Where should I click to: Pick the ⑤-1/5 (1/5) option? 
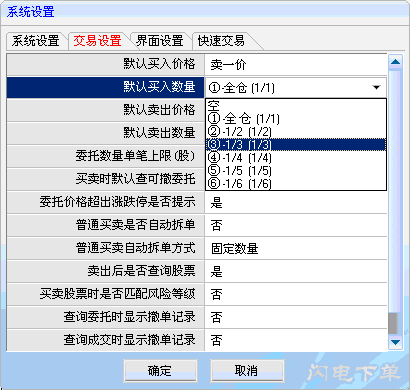tap(296, 170)
